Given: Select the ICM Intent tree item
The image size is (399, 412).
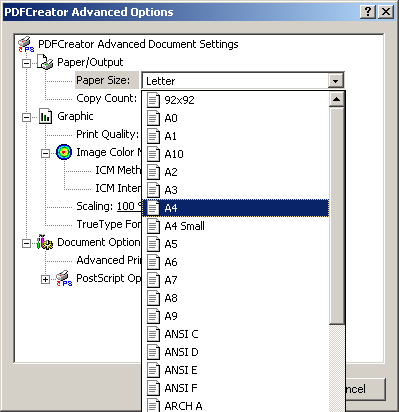Looking at the screenshot, I should 118,188.
